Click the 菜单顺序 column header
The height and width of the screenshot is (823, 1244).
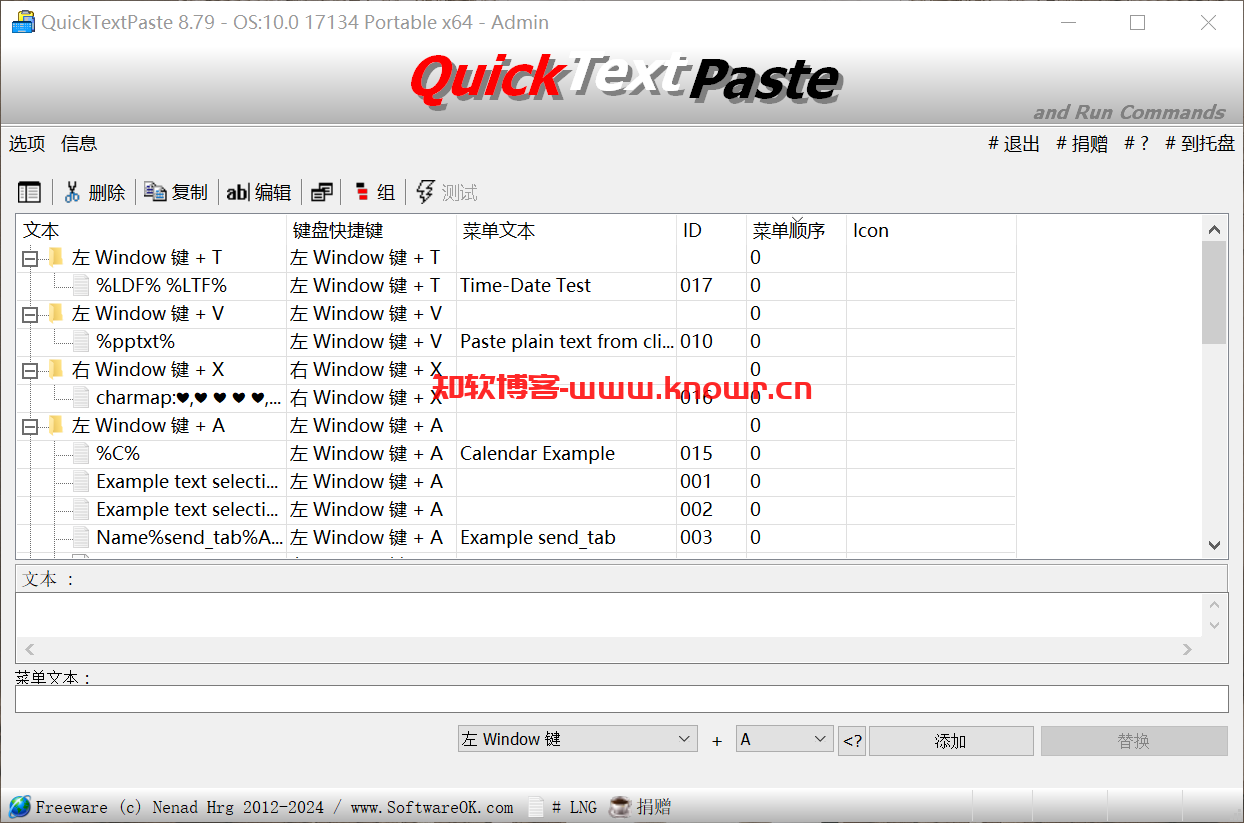coord(797,230)
